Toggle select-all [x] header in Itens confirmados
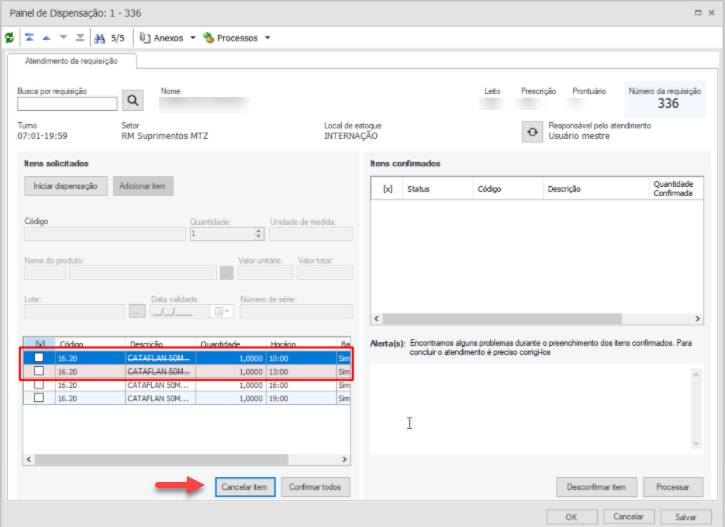The width and height of the screenshot is (725, 527). pos(387,189)
